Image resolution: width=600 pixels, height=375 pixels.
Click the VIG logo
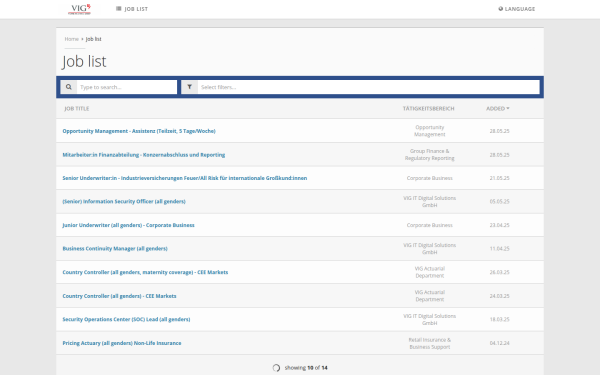79,9
